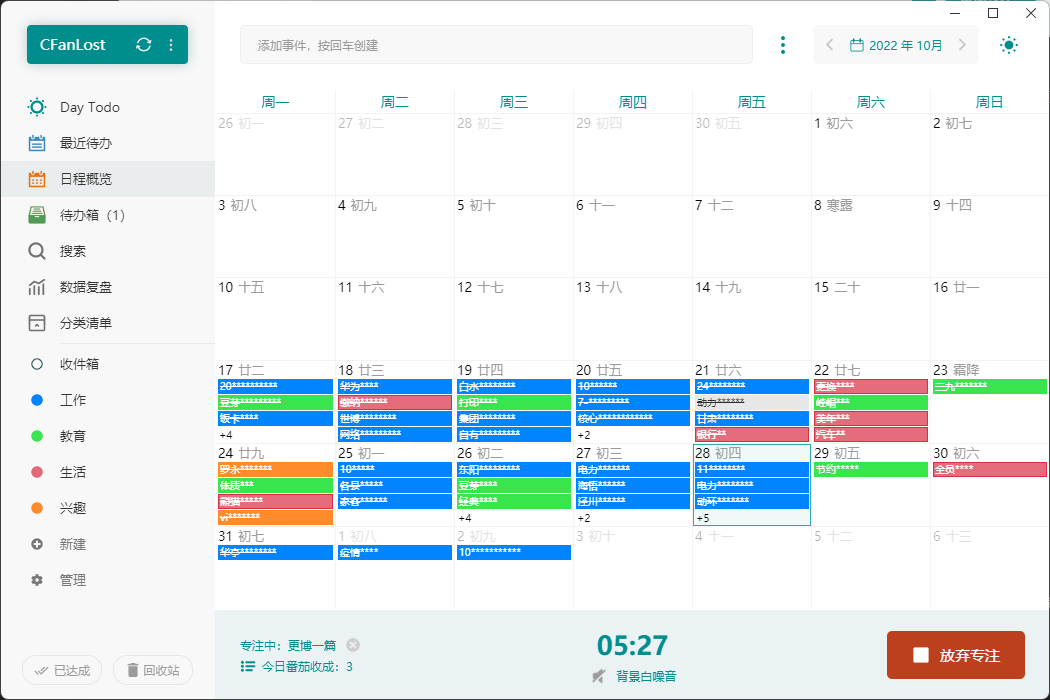Open the 2022 年 10月 date picker

pyautogui.click(x=896, y=45)
